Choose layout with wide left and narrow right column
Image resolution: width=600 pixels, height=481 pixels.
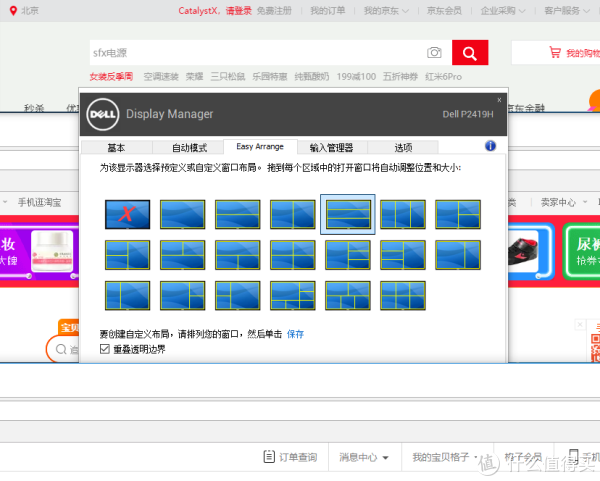pos(458,255)
